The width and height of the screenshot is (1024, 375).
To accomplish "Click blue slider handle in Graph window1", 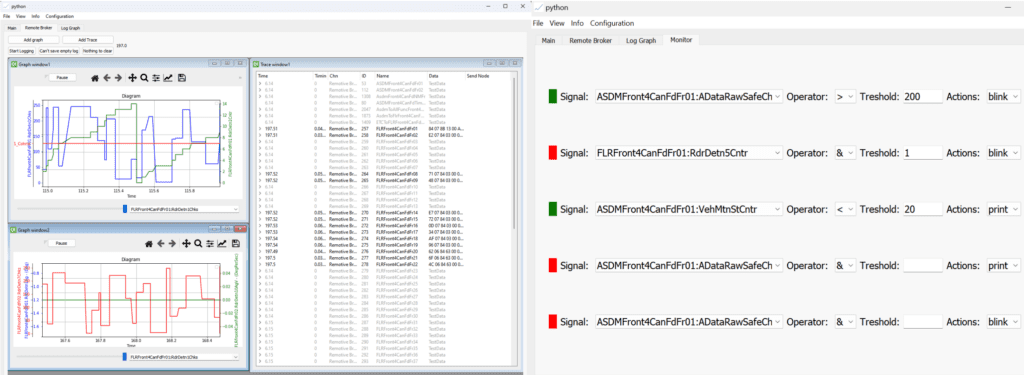I will [125, 209].
